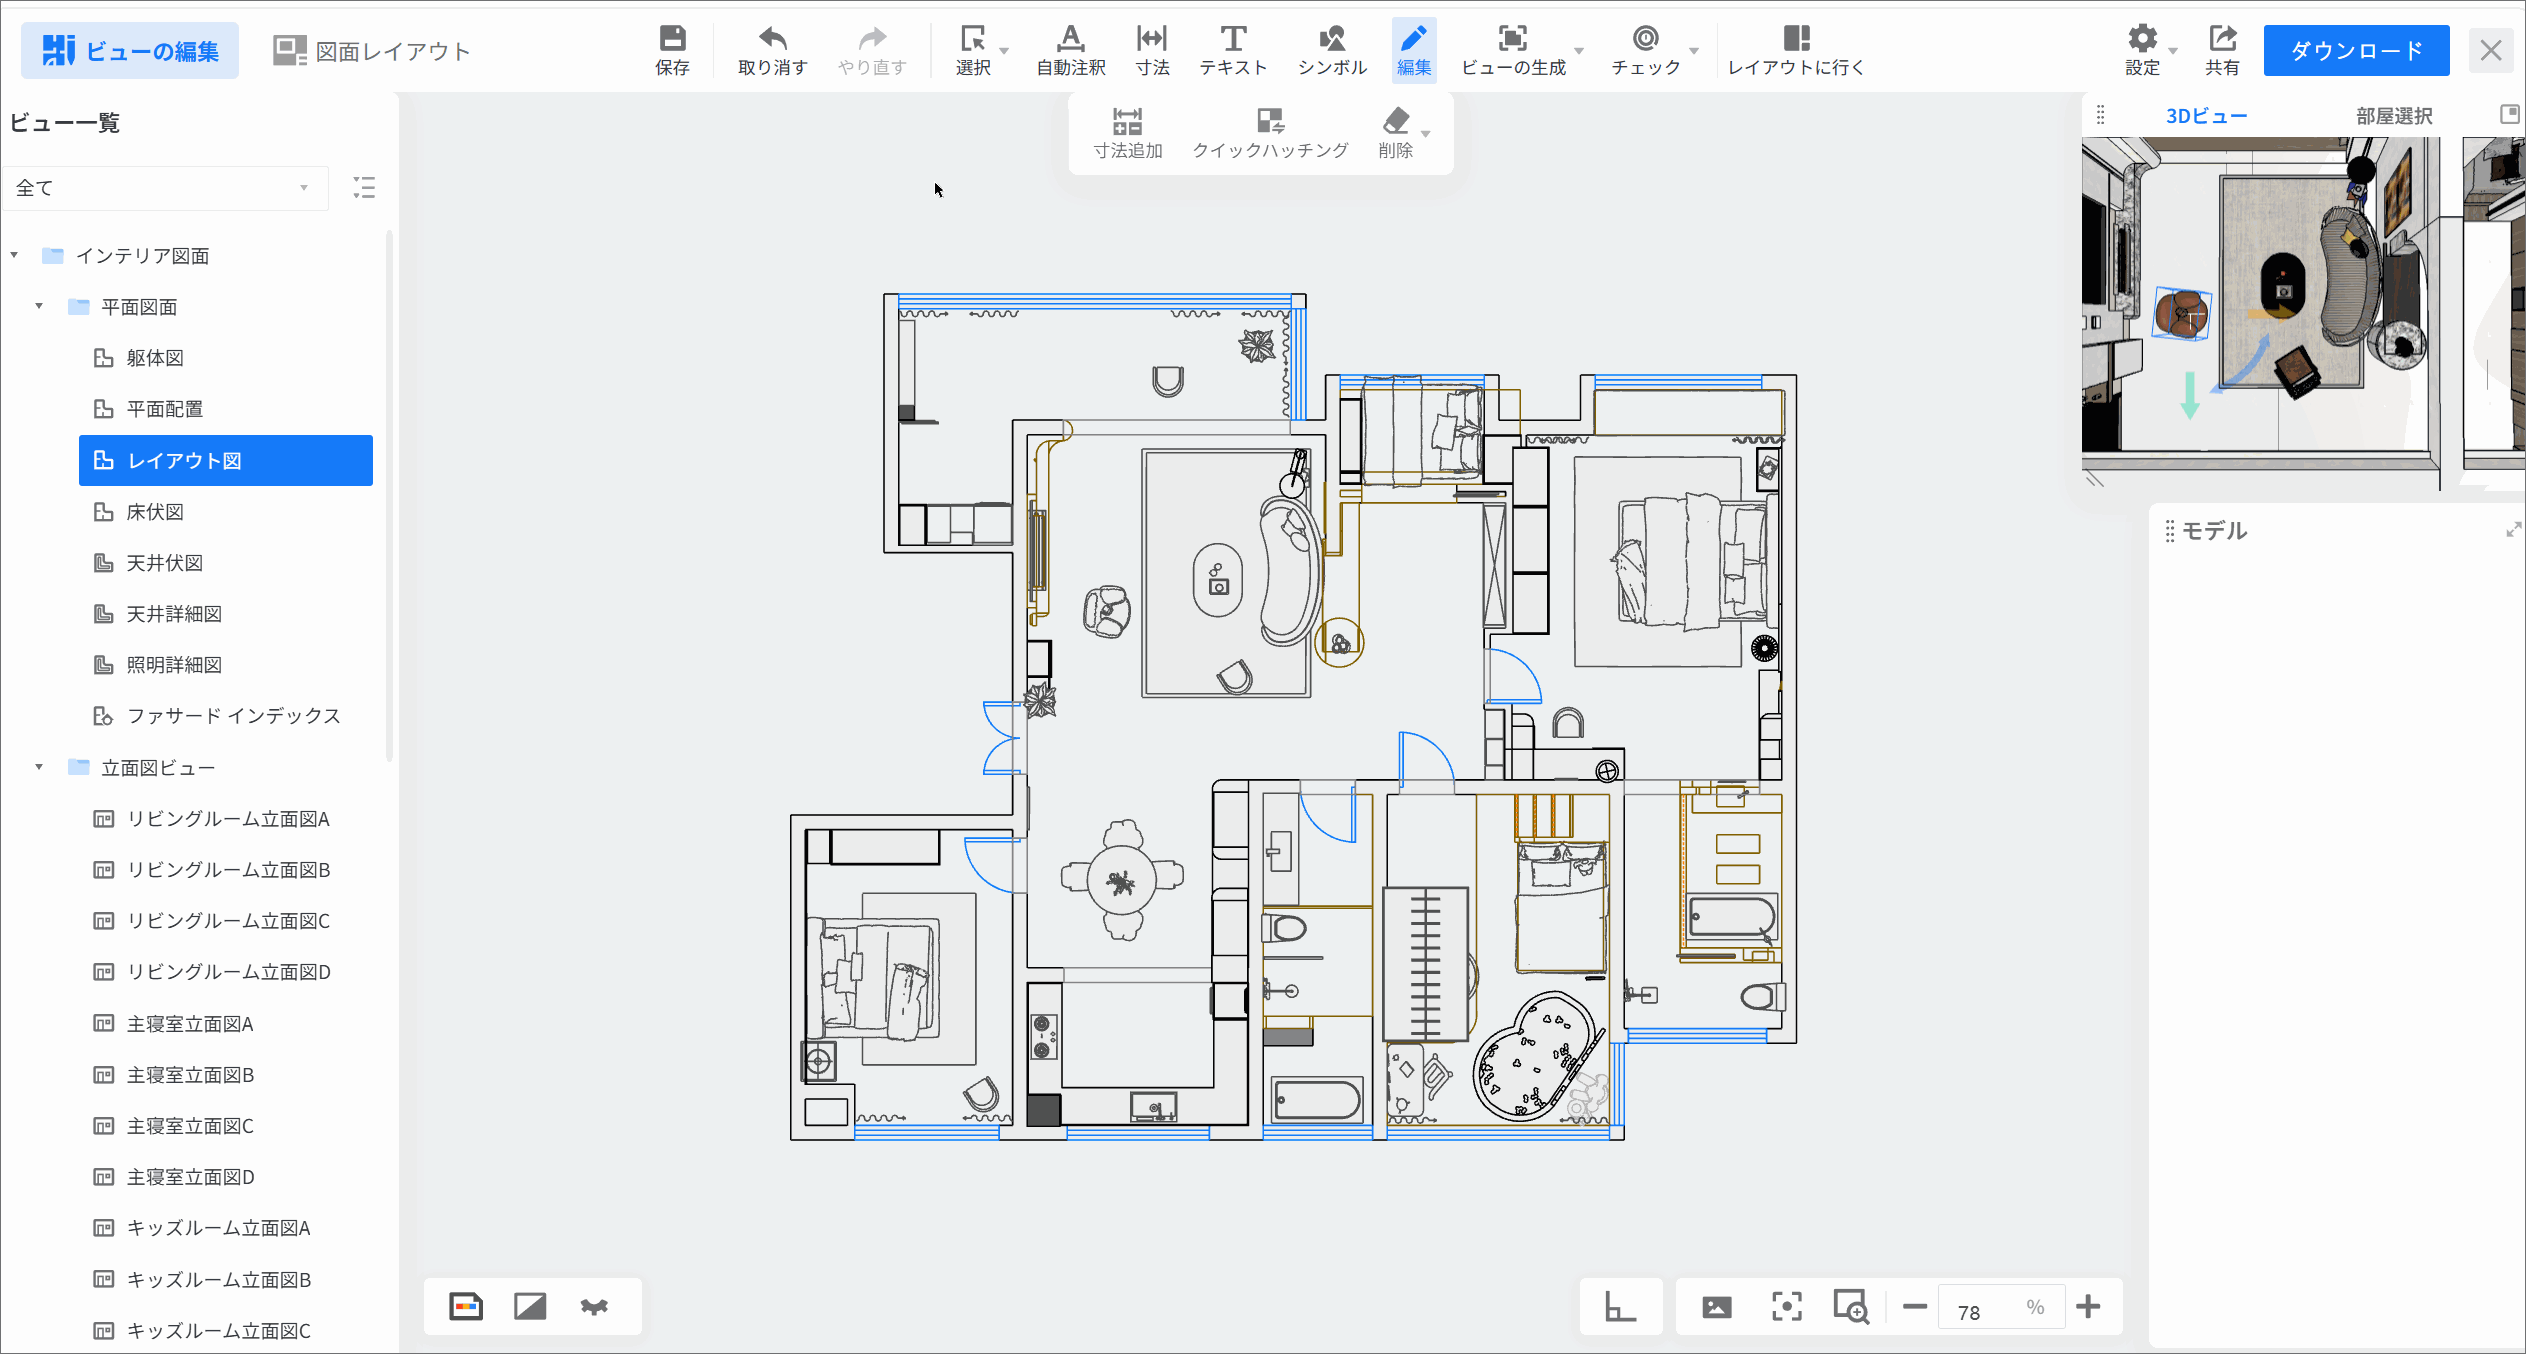
Task: Select the 3Dビュー tab
Action: pos(2206,115)
